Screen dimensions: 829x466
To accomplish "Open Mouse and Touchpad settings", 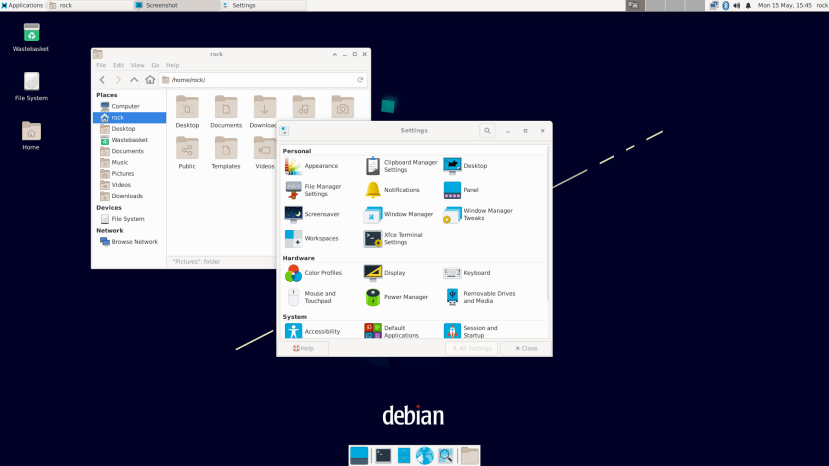I will (310, 297).
